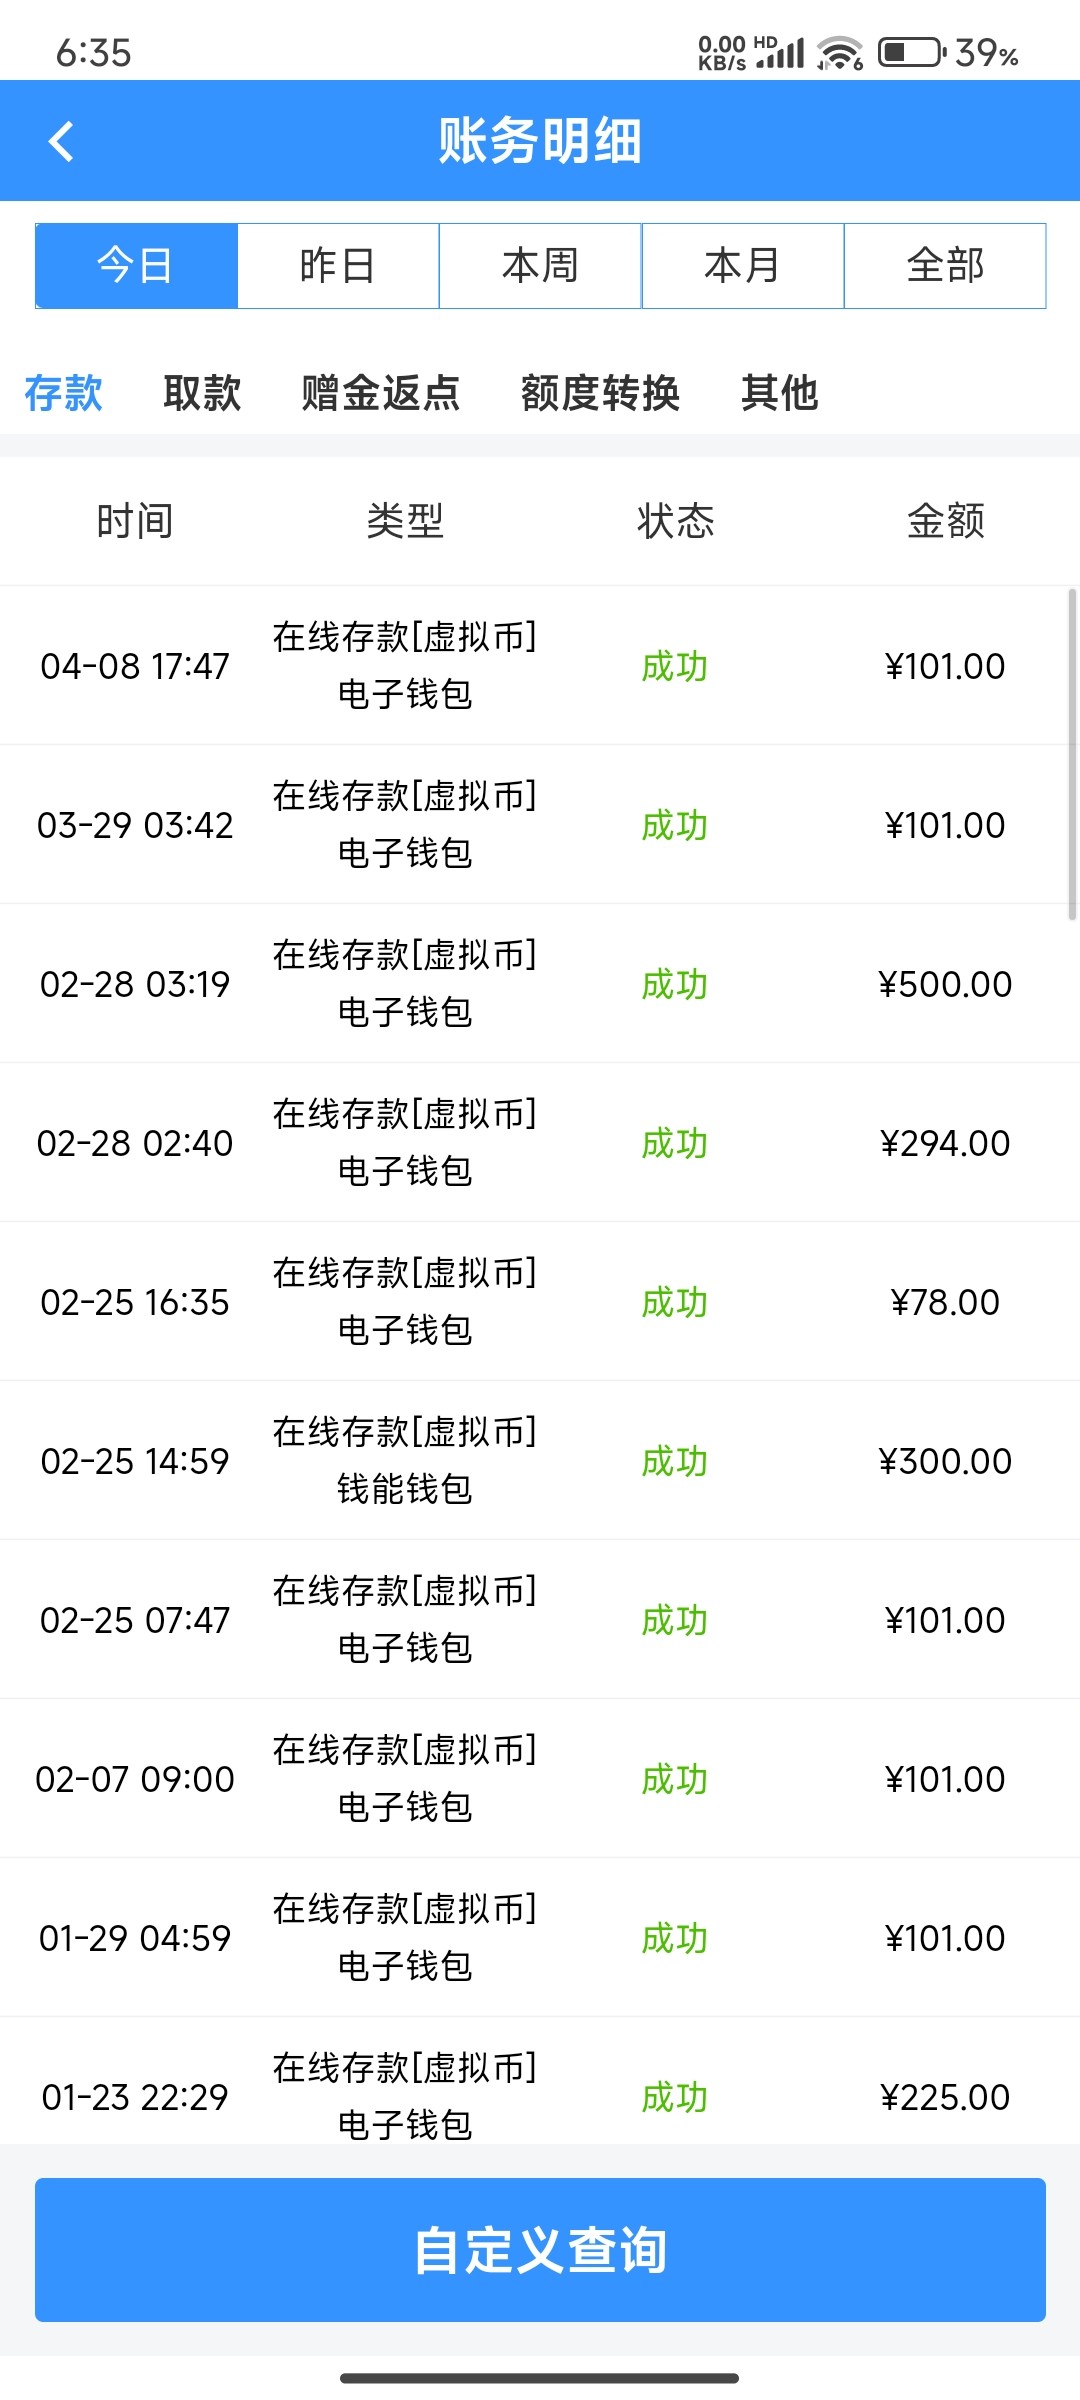Tap the 金额 column header

(945, 521)
